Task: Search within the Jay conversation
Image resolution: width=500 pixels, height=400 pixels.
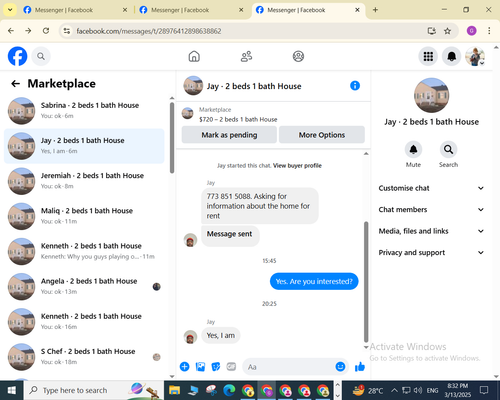Action: tap(448, 149)
